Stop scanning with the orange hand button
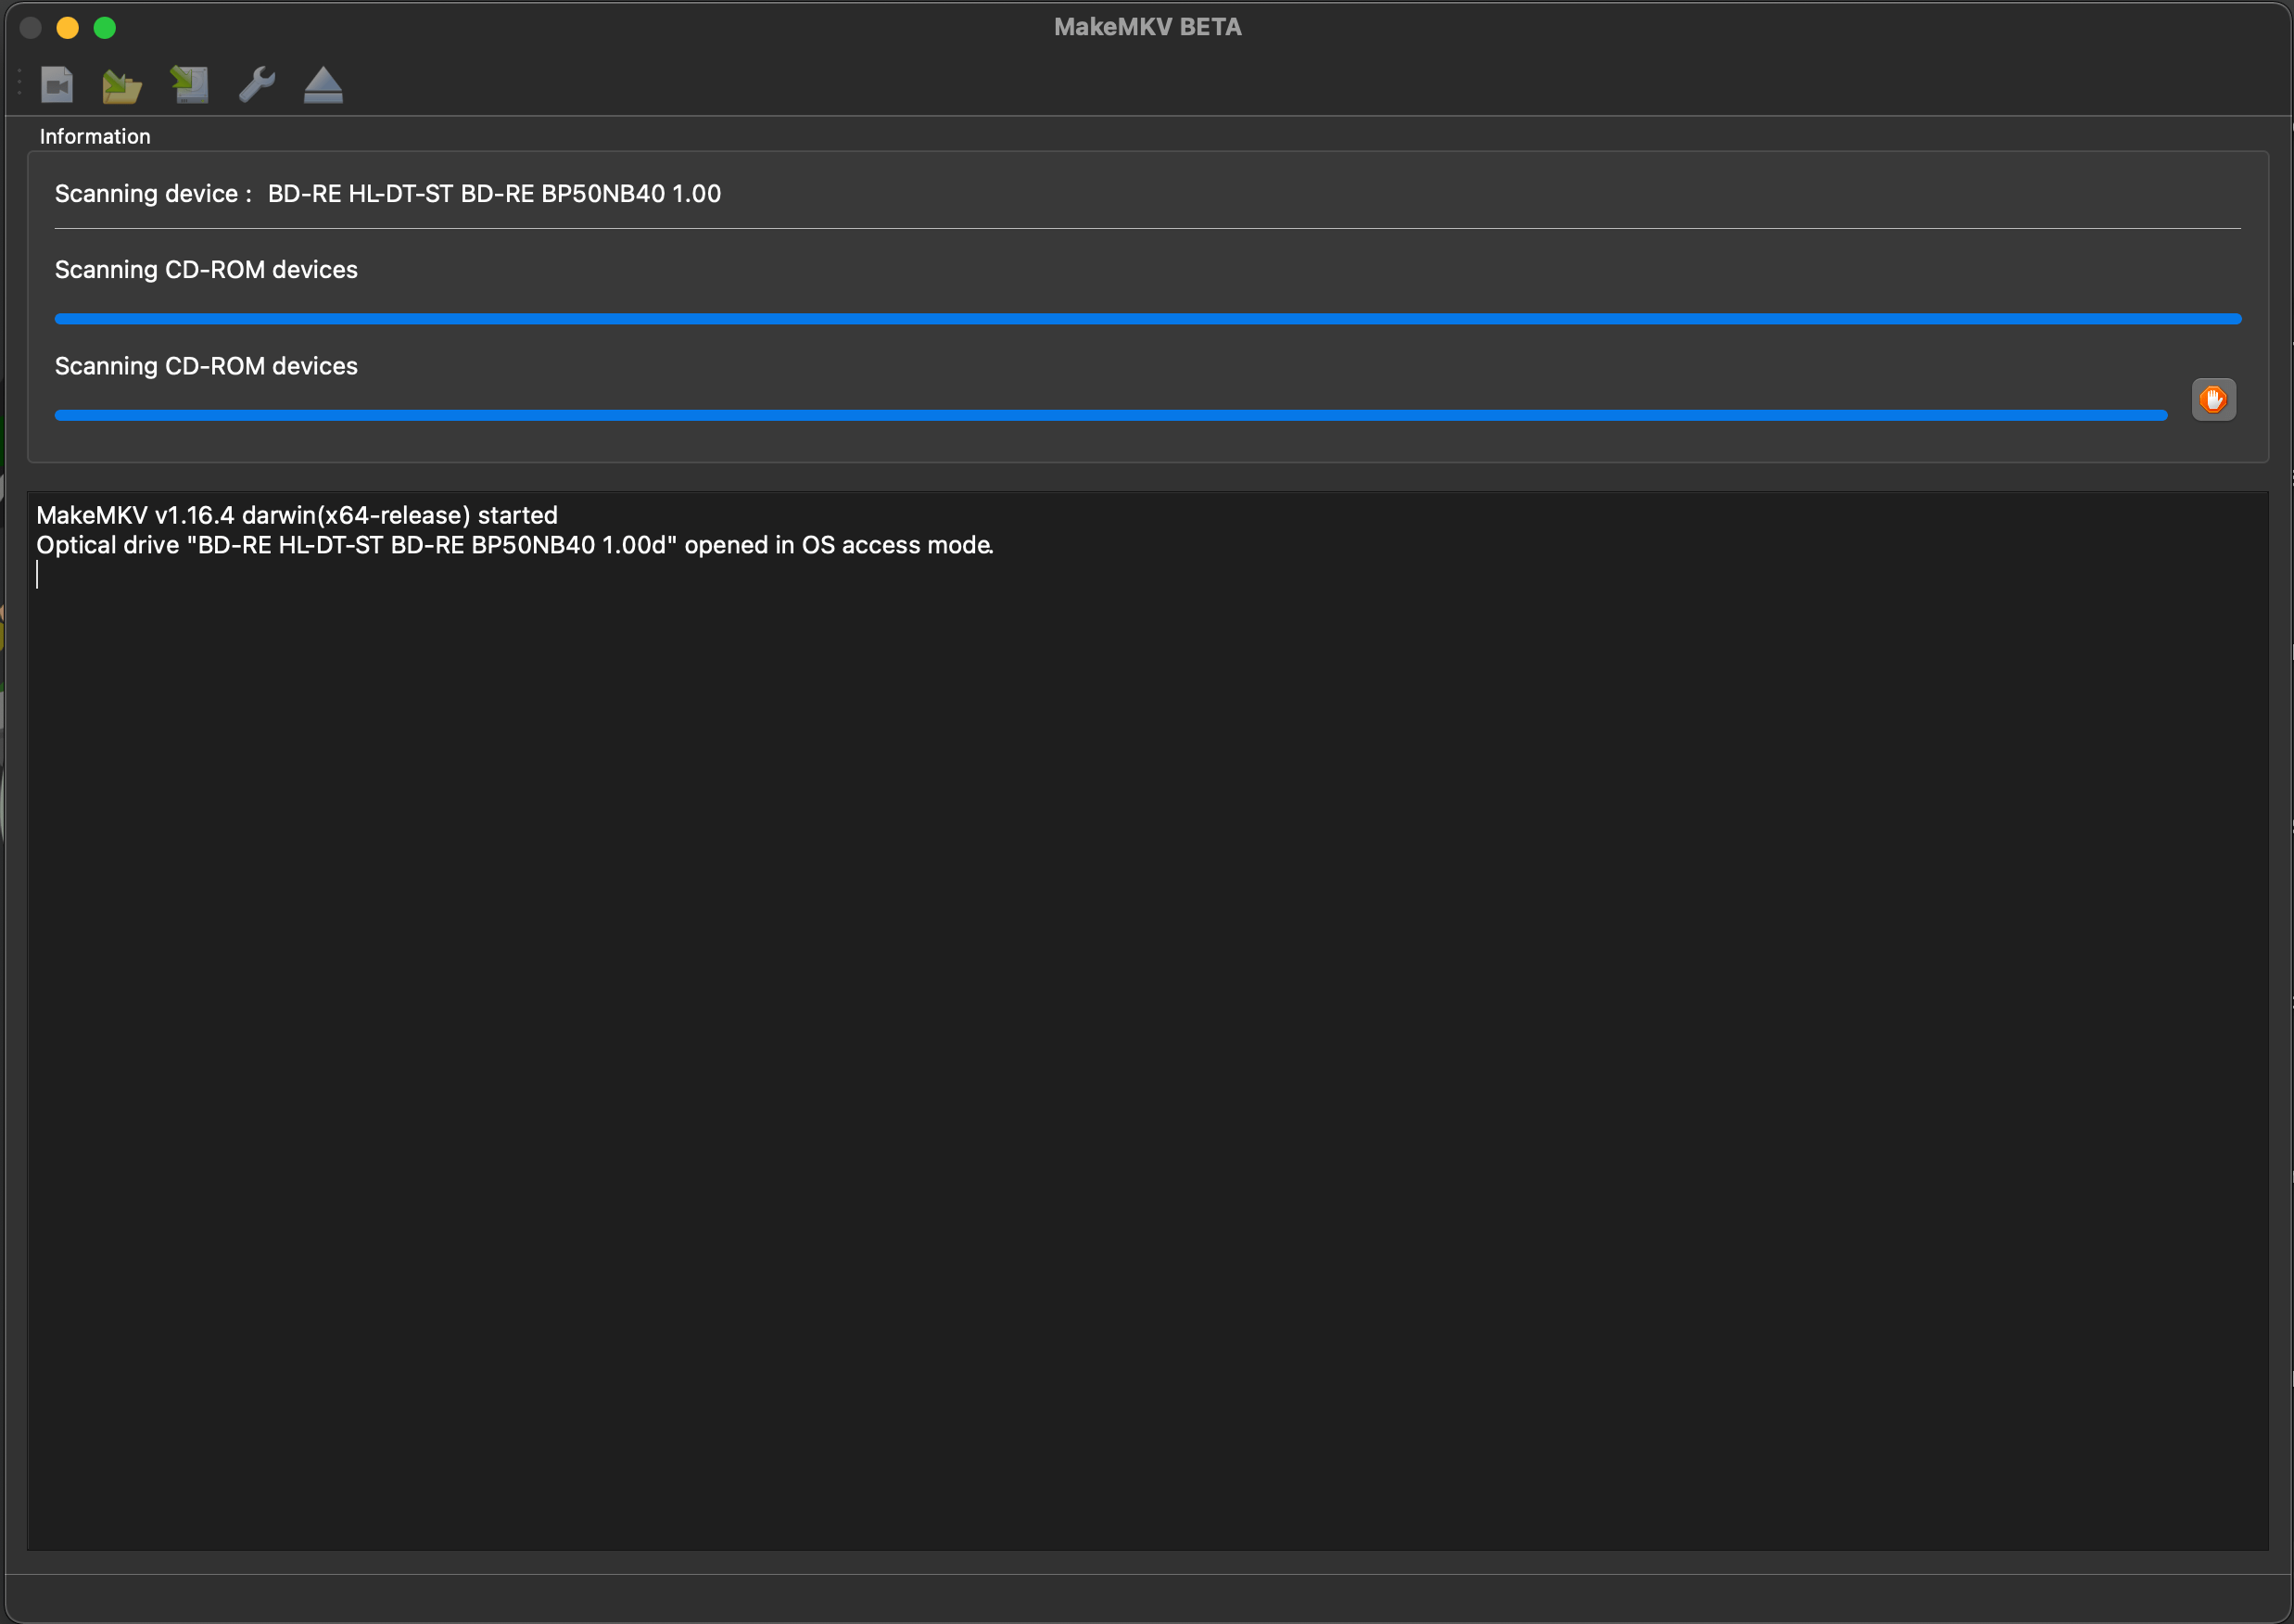 [2213, 399]
